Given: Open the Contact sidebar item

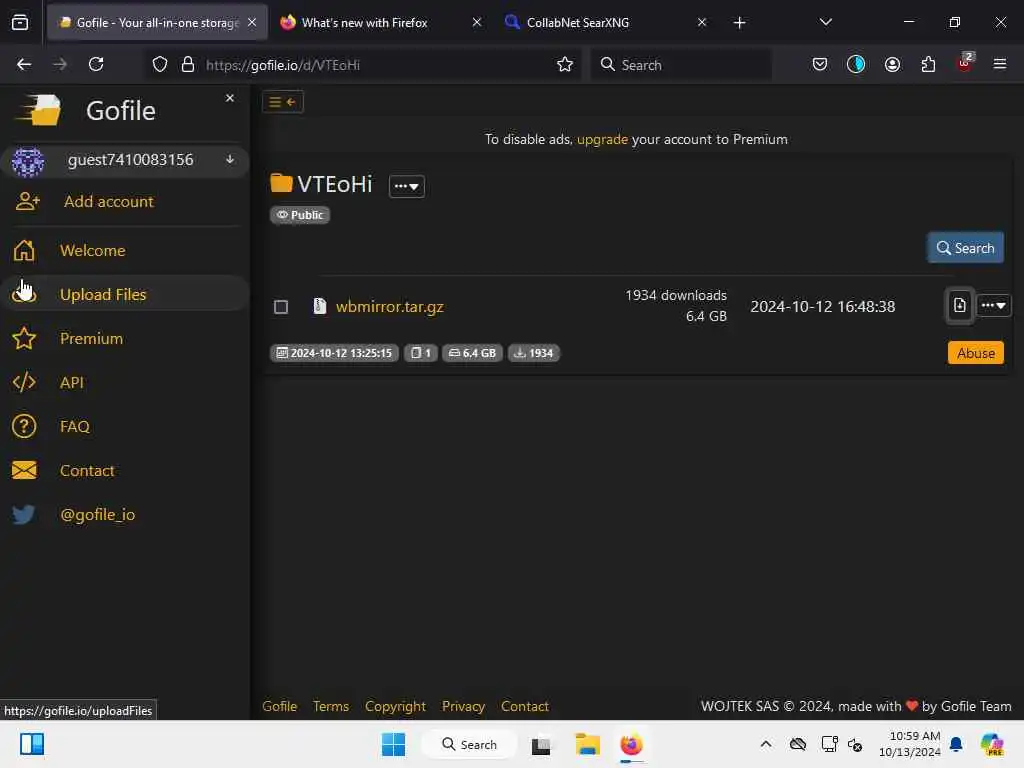Looking at the screenshot, I should (x=87, y=470).
